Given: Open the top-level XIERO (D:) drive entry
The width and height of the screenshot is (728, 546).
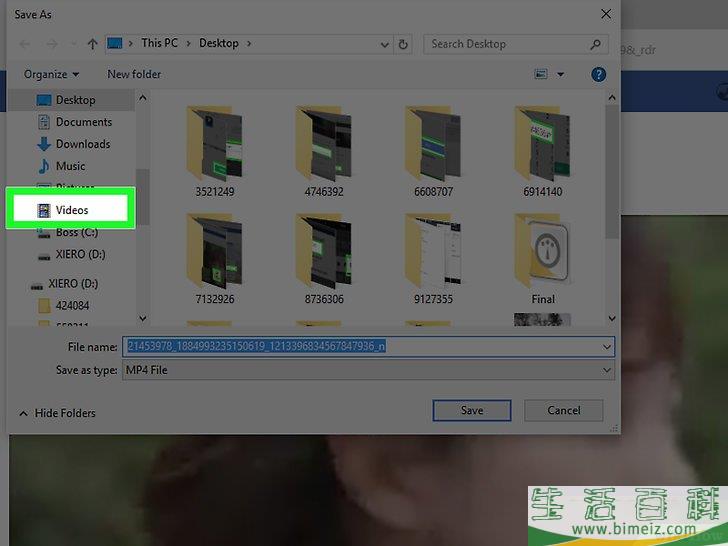Looking at the screenshot, I should pyautogui.click(x=71, y=284).
